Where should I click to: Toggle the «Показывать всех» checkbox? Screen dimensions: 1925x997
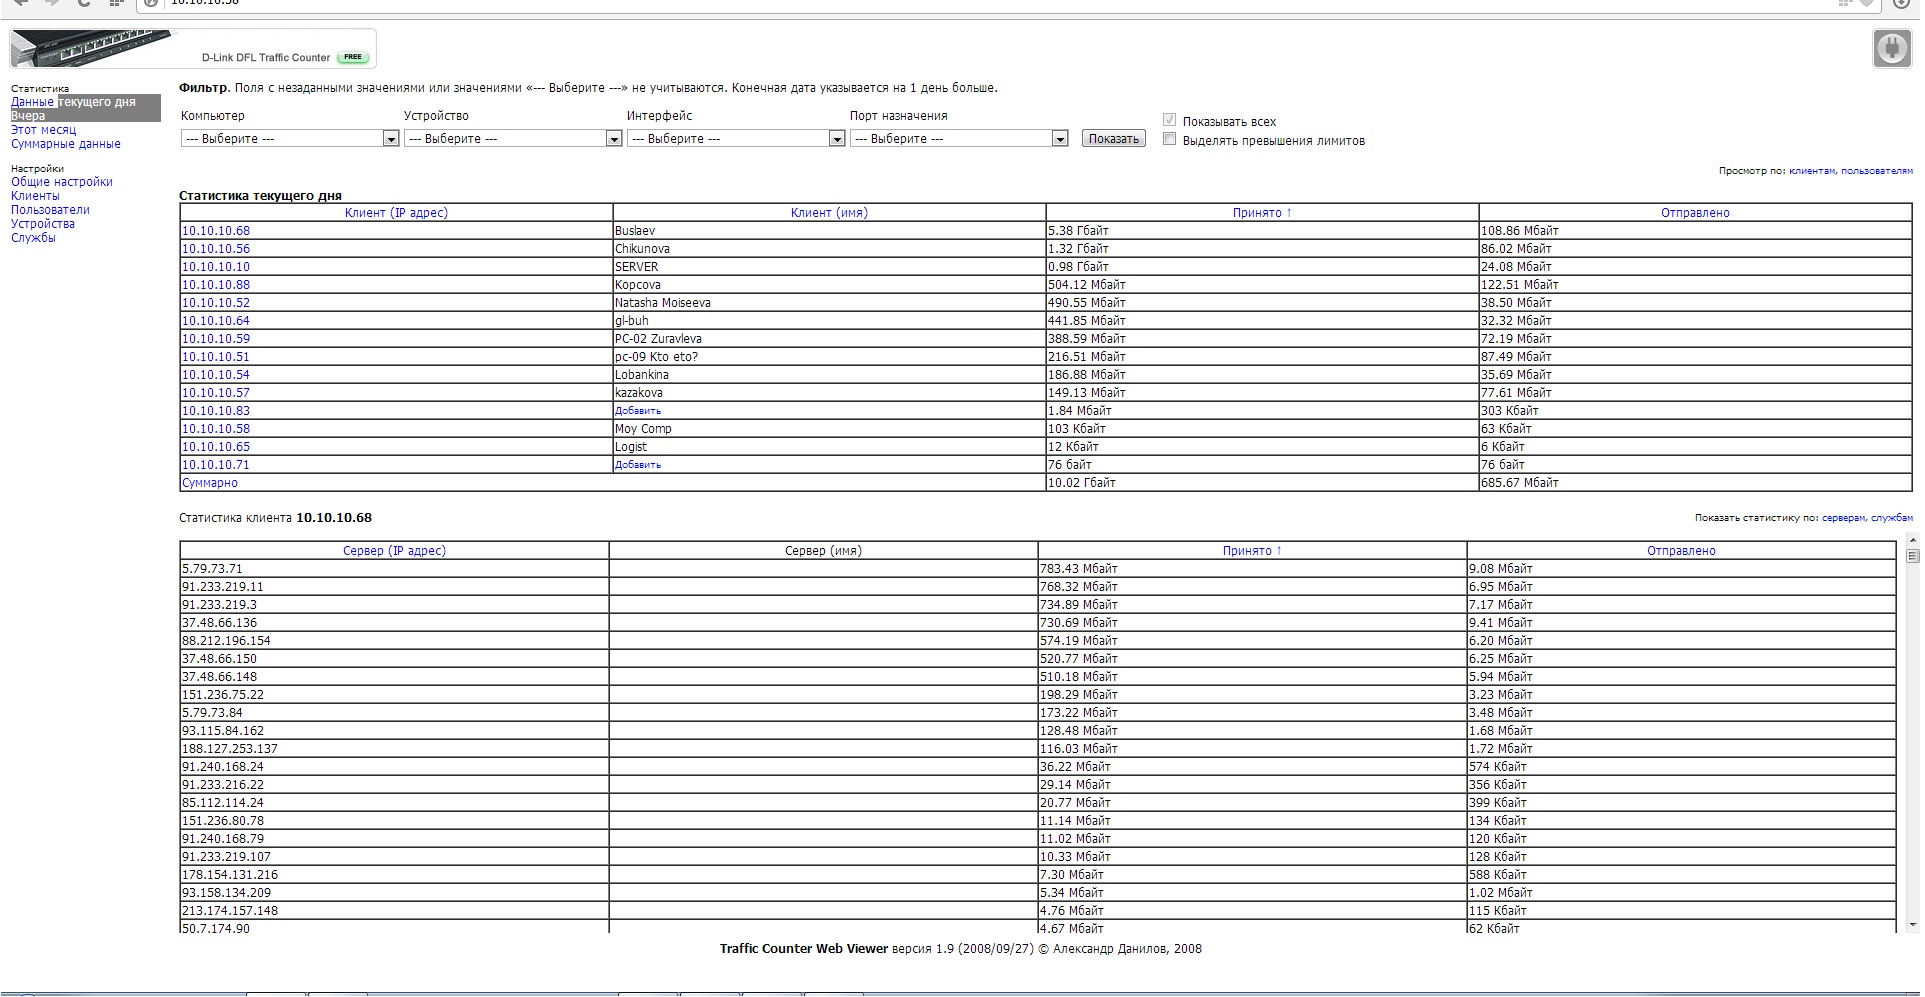[x=1169, y=121]
